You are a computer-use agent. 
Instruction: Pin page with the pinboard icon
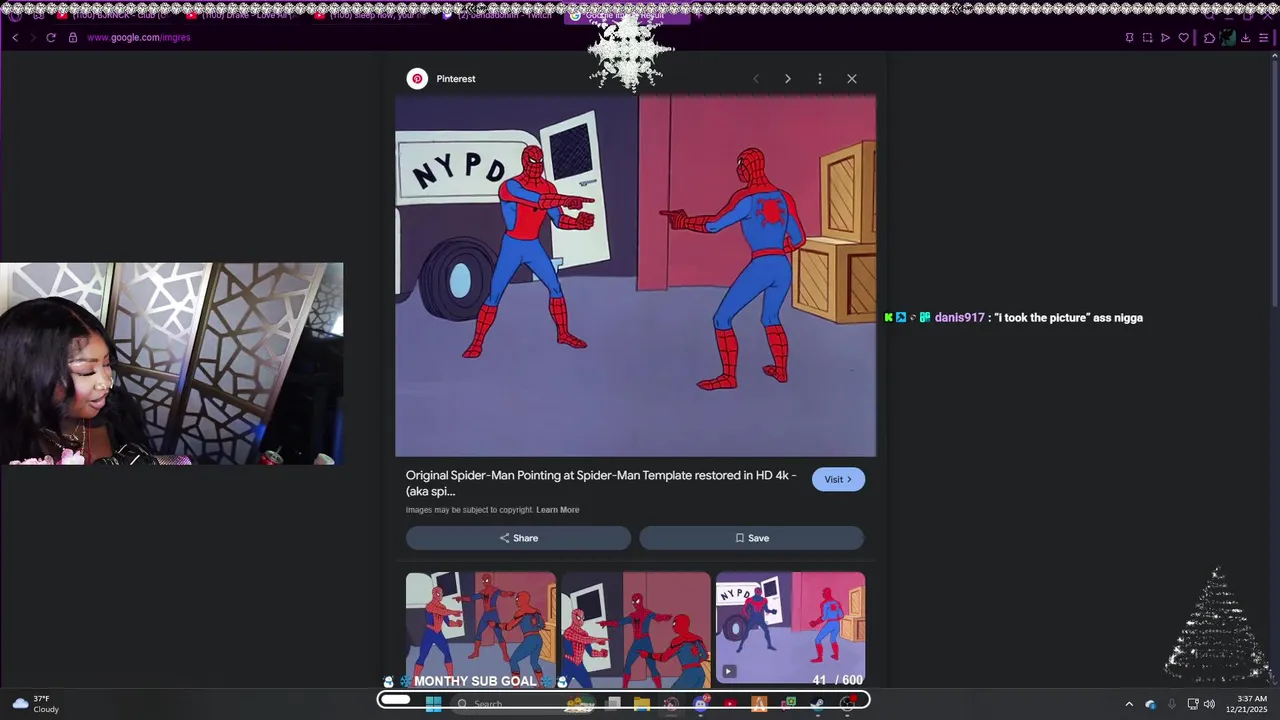(1130, 38)
